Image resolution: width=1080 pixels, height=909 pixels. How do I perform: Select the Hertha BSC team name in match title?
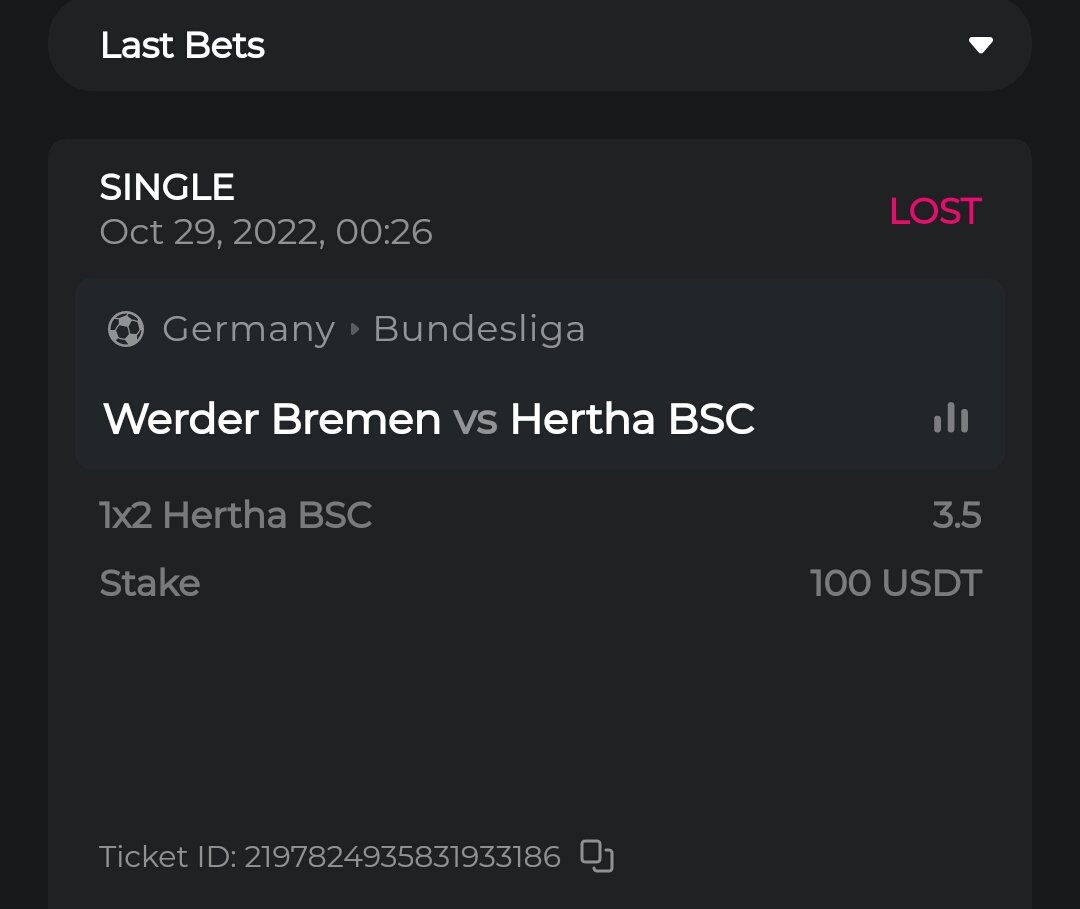click(632, 419)
